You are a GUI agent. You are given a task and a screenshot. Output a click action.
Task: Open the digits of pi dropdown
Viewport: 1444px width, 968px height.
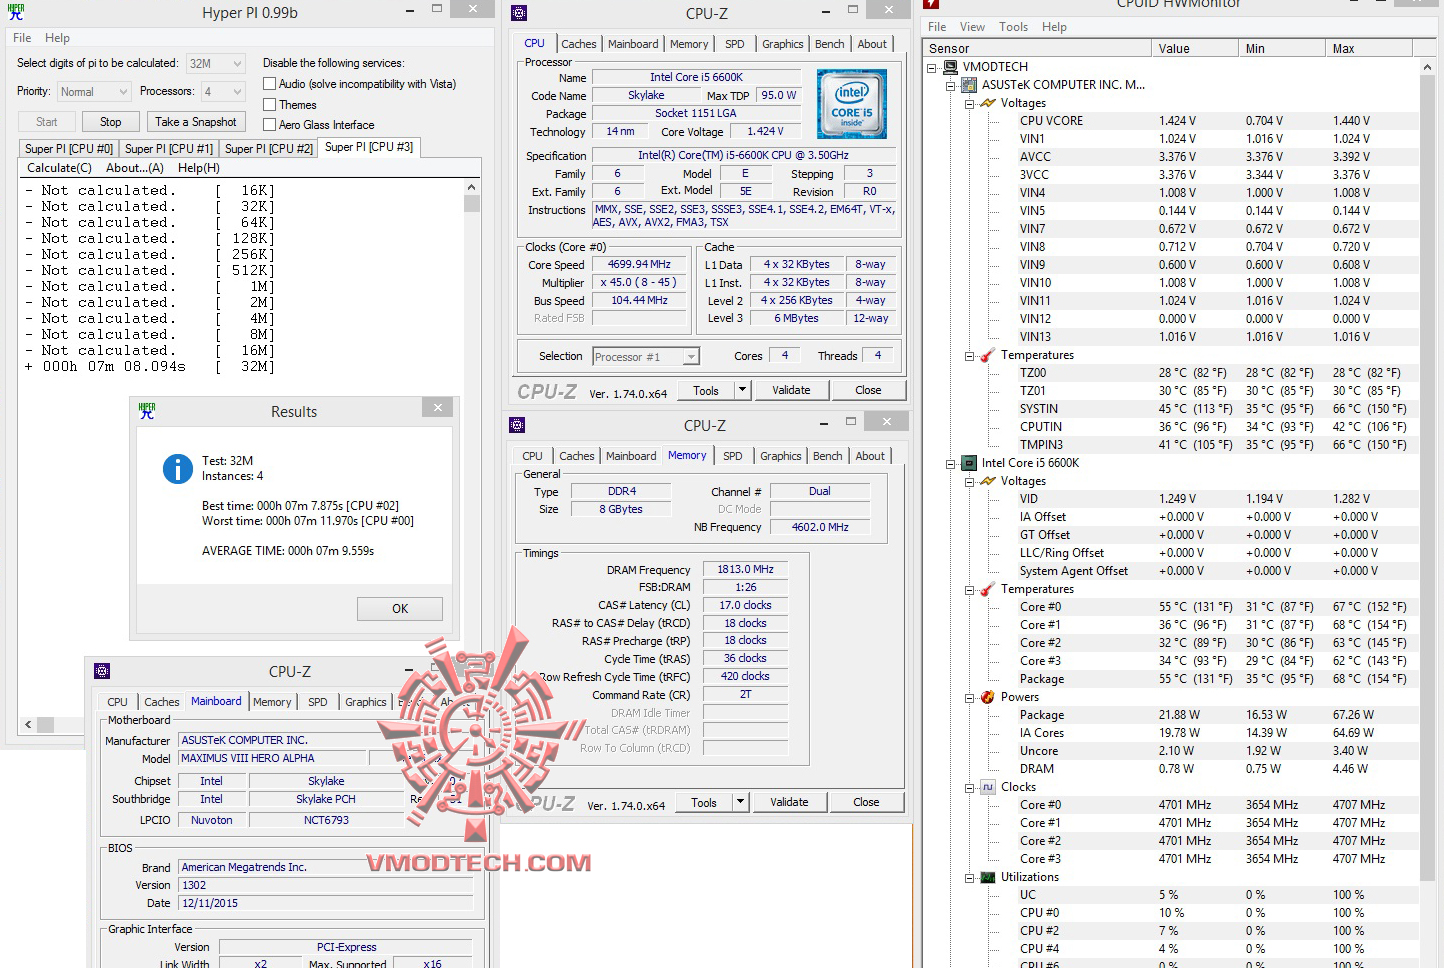pyautogui.click(x=215, y=63)
